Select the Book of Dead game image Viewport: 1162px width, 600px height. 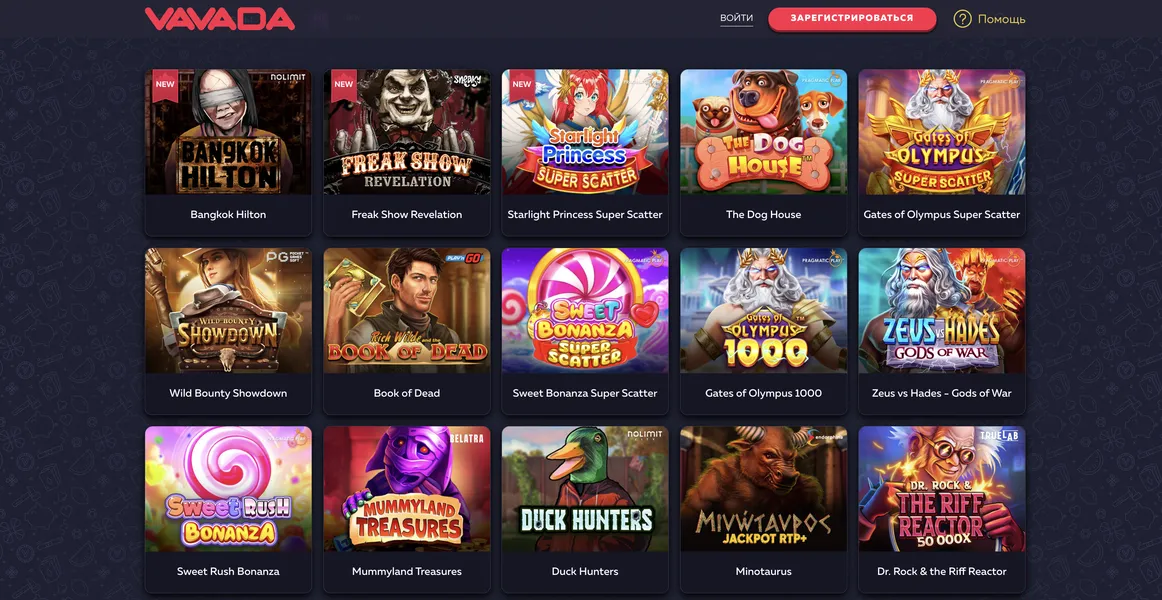(407, 310)
